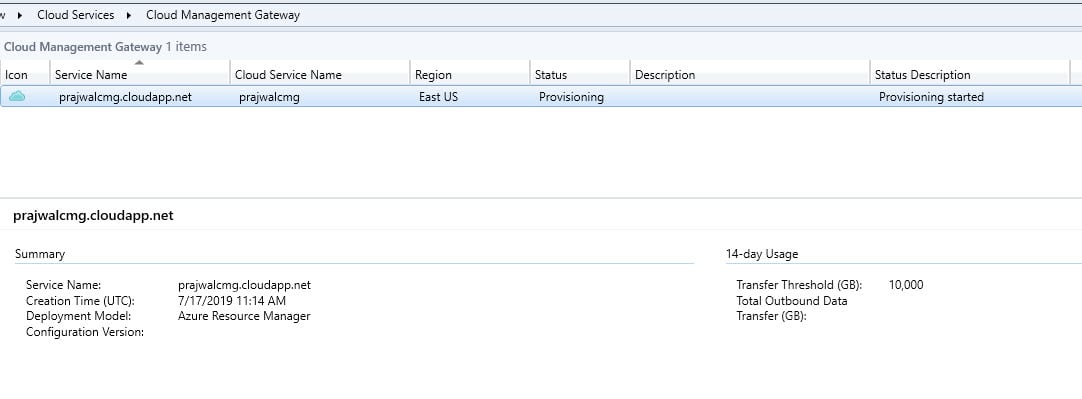This screenshot has width=1082, height=399.
Task: Select prajwalcmg cloud service name cell
Action: [x=269, y=97]
